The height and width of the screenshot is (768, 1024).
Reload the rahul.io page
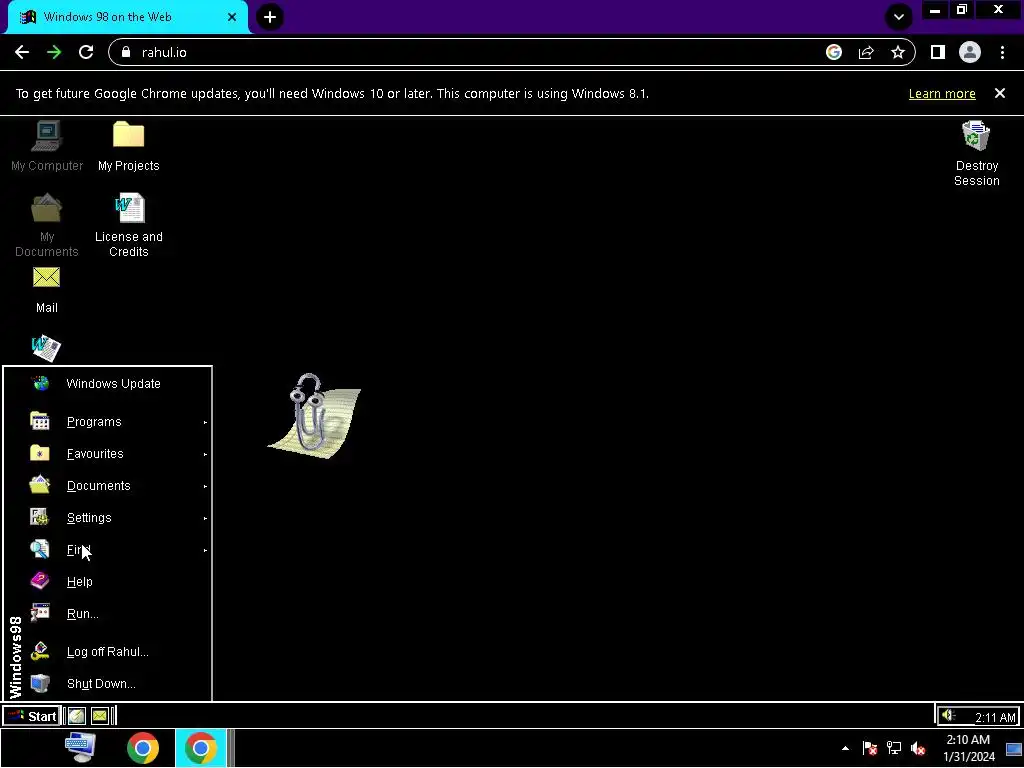point(86,52)
